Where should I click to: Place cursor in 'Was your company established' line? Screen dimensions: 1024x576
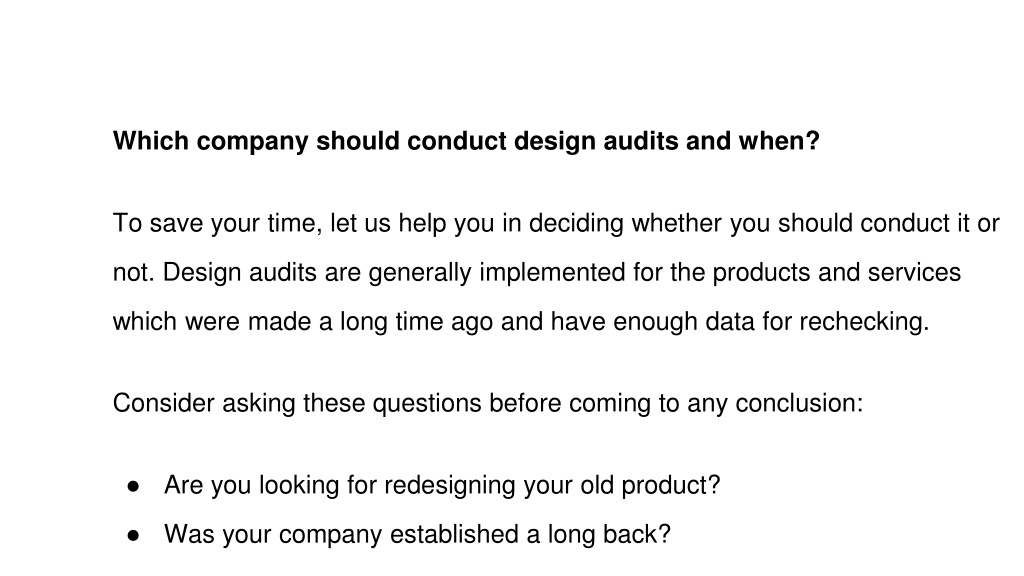417,534
